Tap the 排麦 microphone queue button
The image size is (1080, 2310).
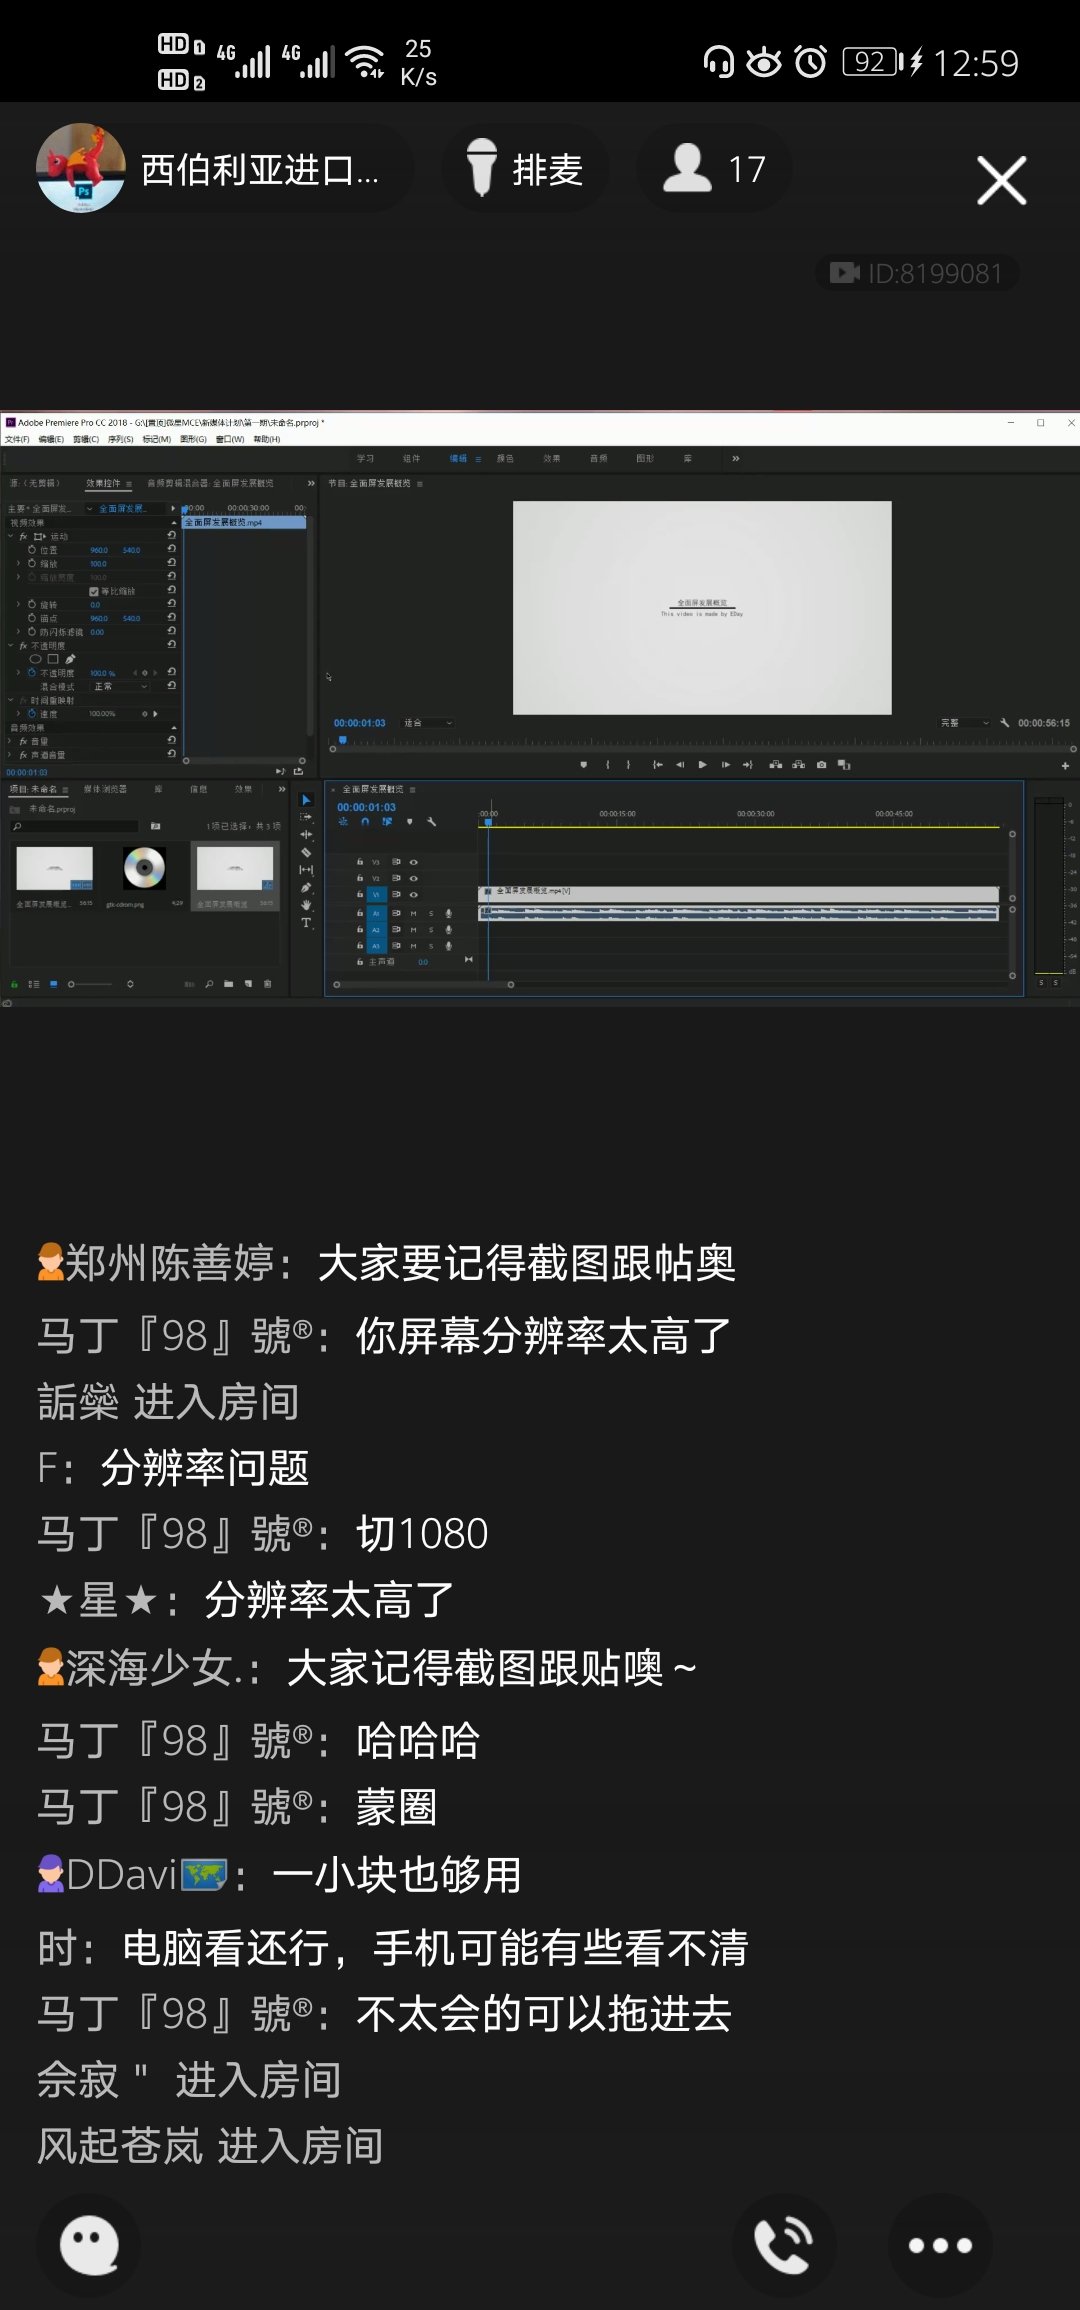525,169
